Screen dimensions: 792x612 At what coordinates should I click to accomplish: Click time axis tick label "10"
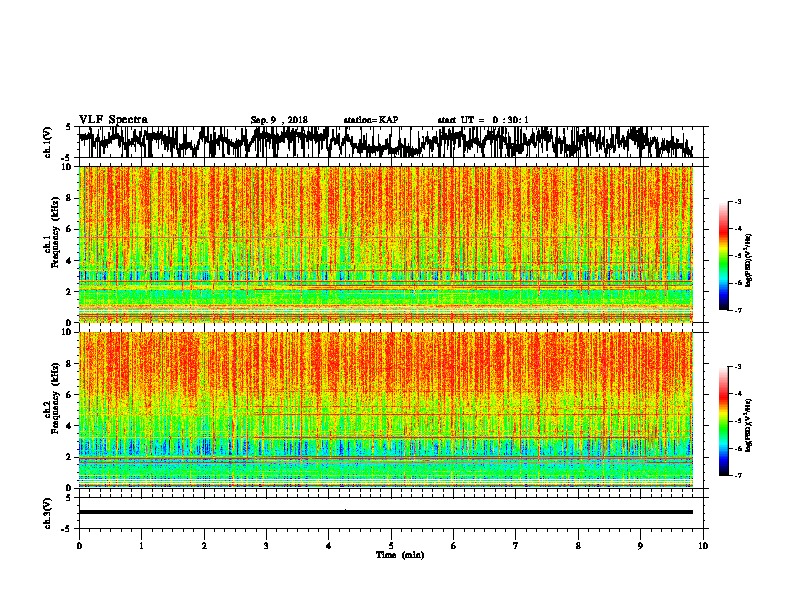703,546
